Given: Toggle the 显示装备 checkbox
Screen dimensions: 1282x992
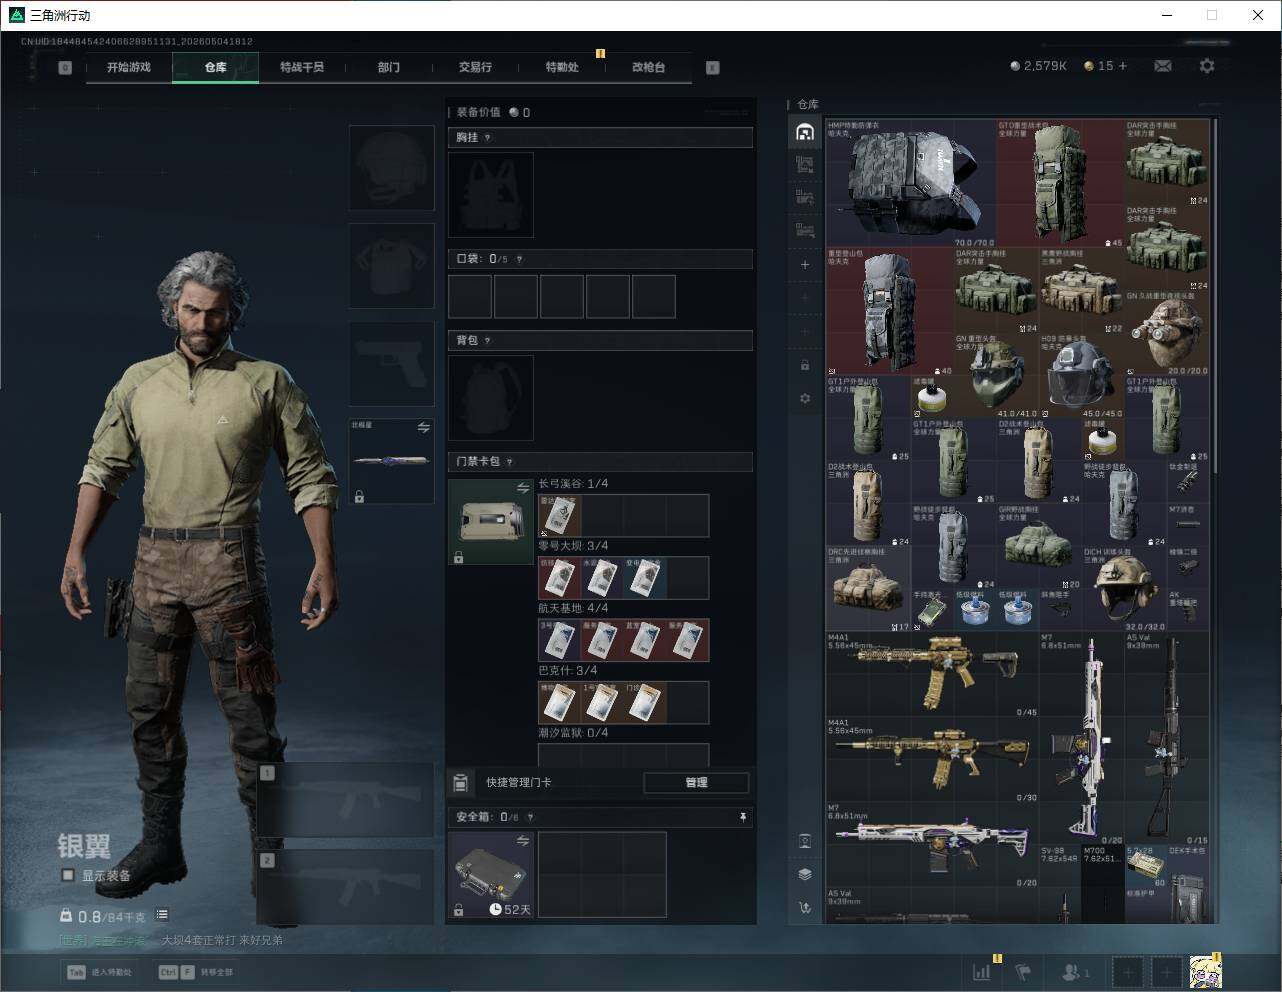Looking at the screenshot, I should [68, 875].
